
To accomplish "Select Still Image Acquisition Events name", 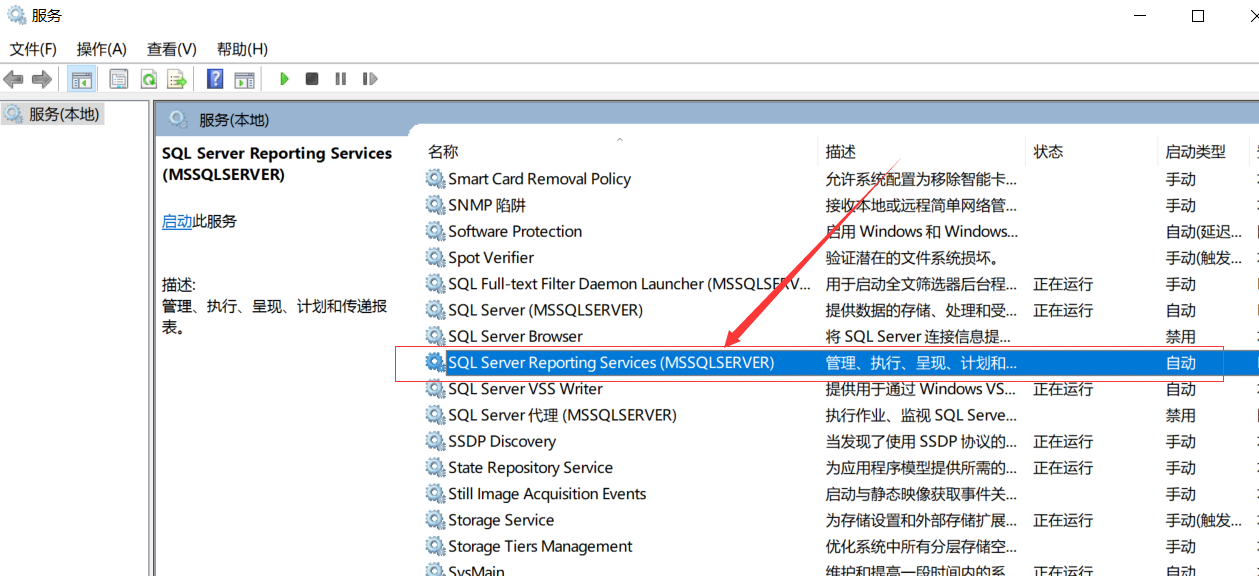I will pyautogui.click(x=547, y=494).
